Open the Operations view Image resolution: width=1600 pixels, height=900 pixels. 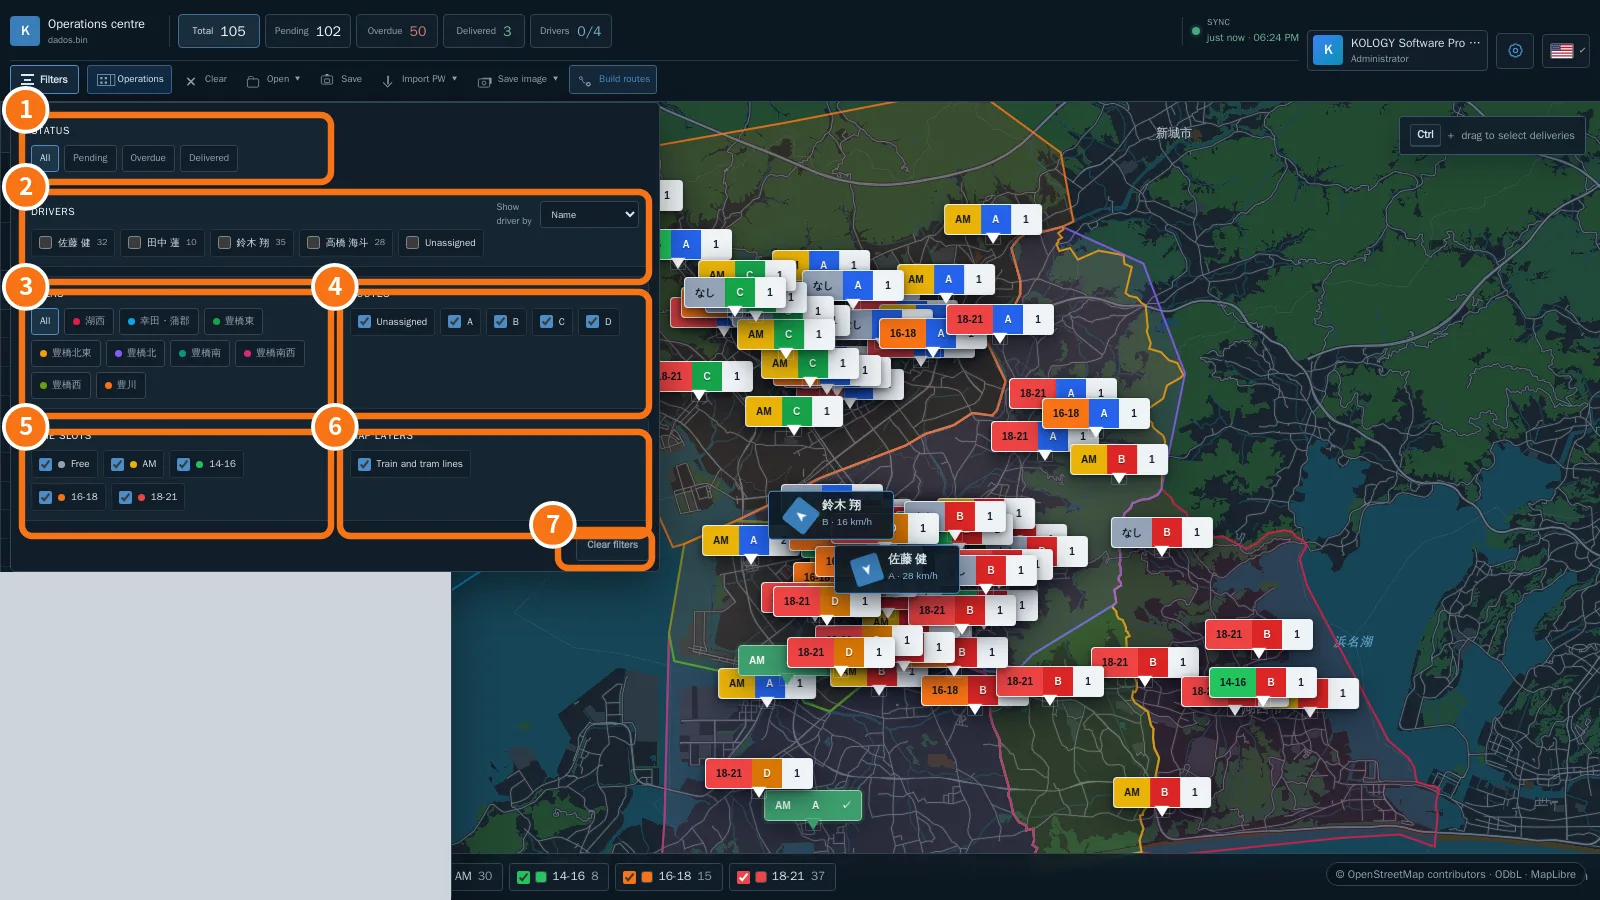(x=130, y=79)
